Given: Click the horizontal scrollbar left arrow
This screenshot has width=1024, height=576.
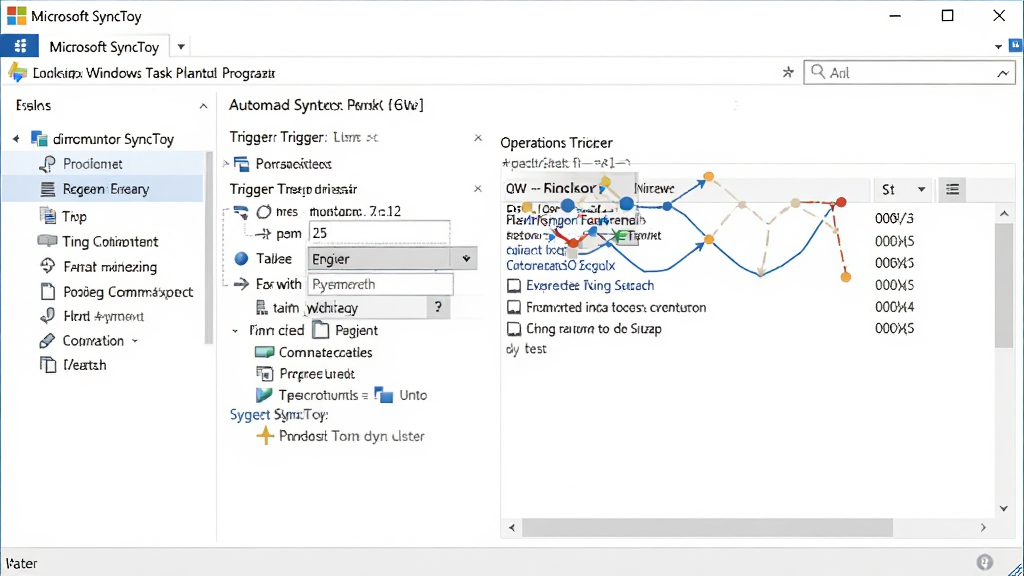Looking at the screenshot, I should (x=512, y=528).
